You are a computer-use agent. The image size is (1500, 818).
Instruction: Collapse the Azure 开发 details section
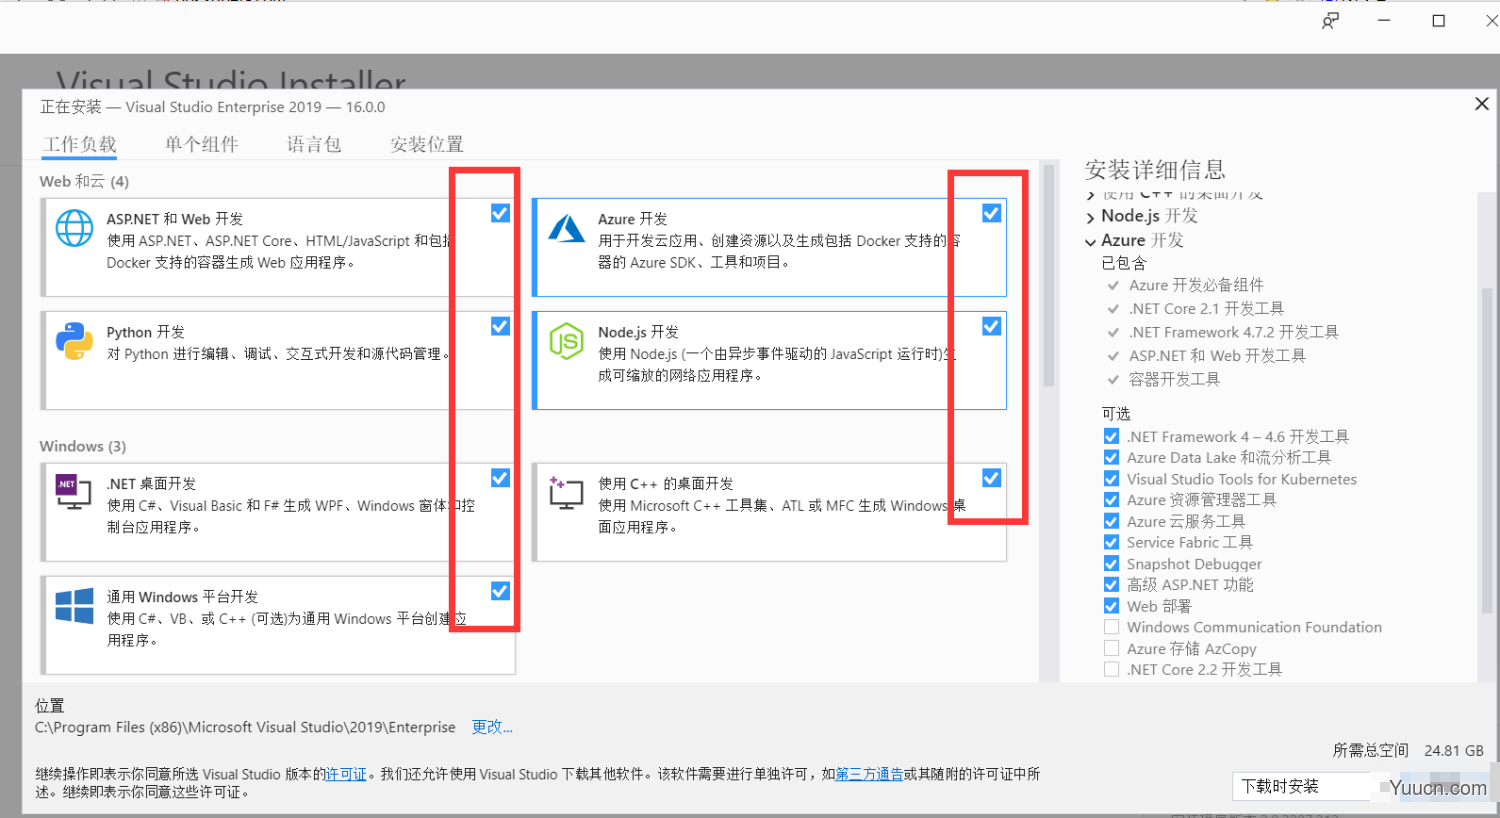[1090, 241]
